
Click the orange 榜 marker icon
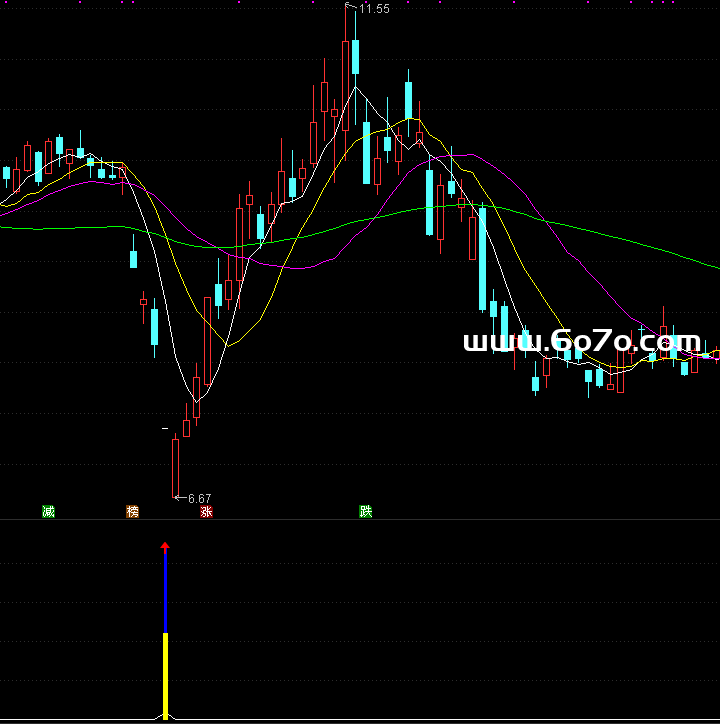pos(132,512)
